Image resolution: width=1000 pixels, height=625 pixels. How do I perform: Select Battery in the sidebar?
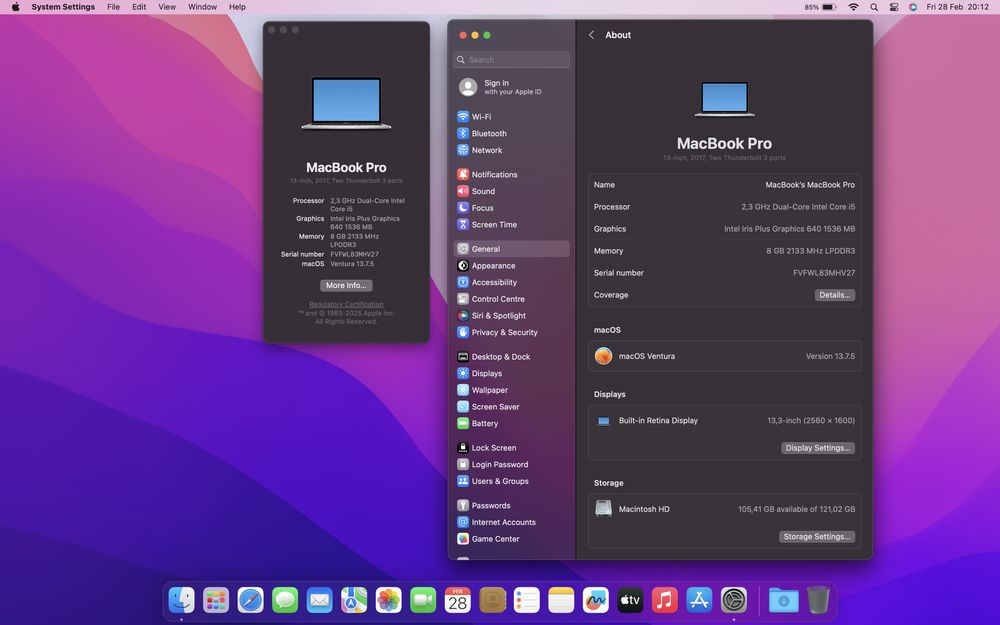[511, 423]
